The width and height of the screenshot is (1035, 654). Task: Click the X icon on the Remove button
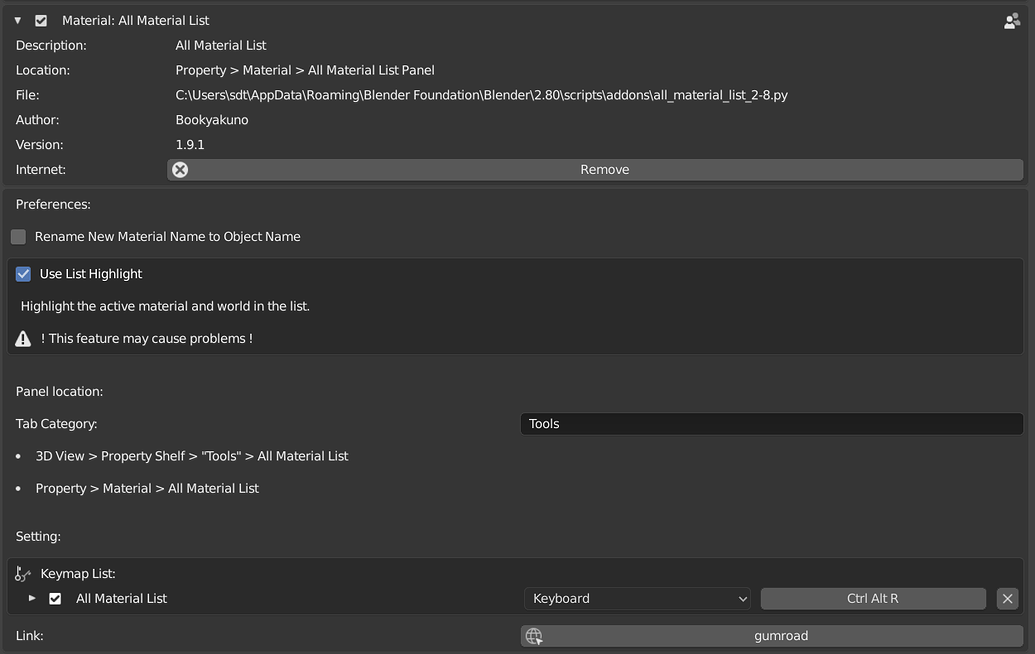tap(180, 170)
